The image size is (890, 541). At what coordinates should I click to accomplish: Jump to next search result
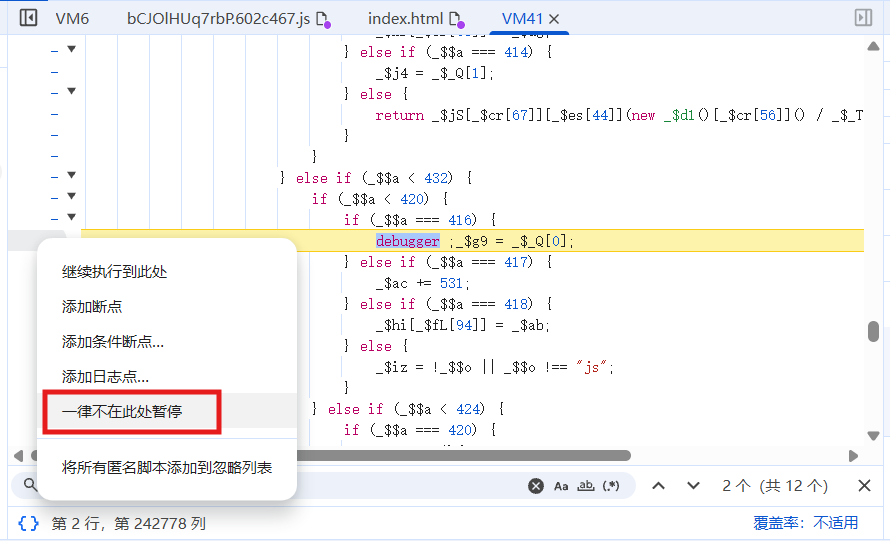click(693, 486)
